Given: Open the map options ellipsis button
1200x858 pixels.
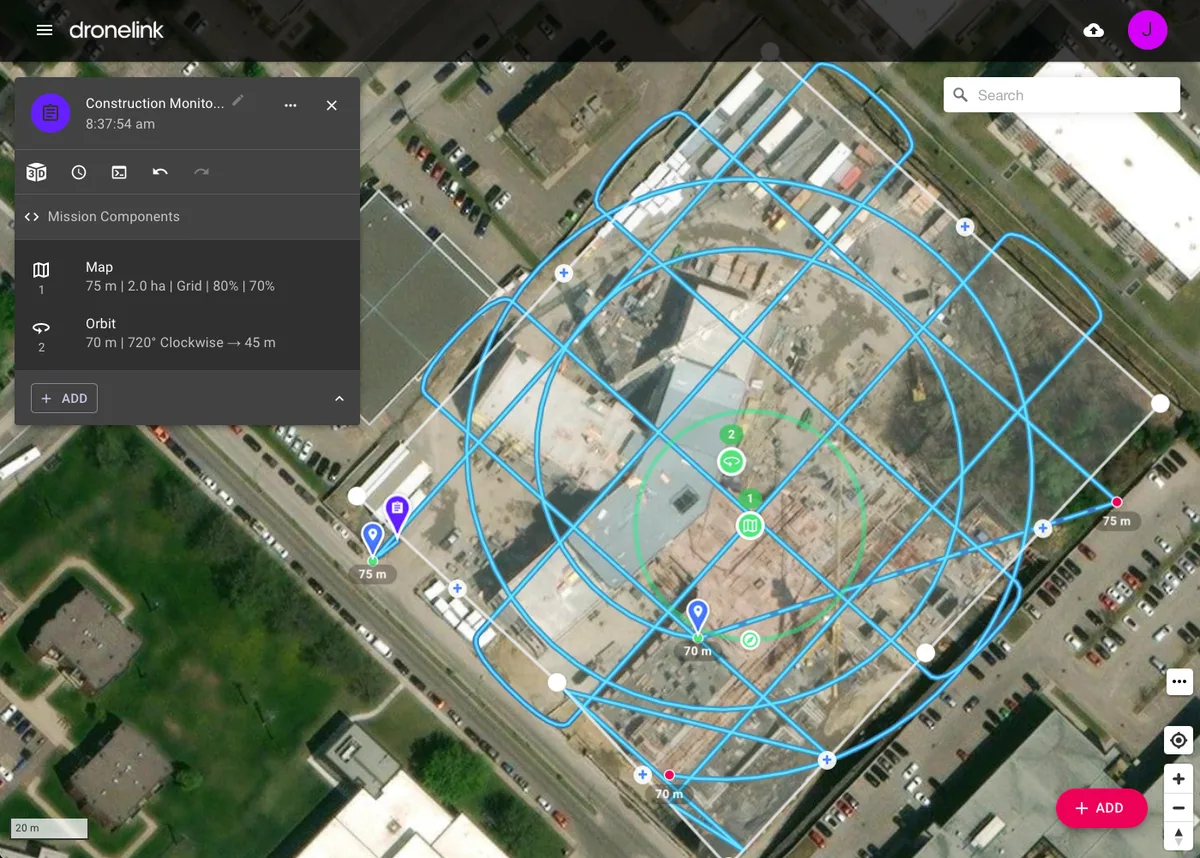Looking at the screenshot, I should pos(1179,682).
